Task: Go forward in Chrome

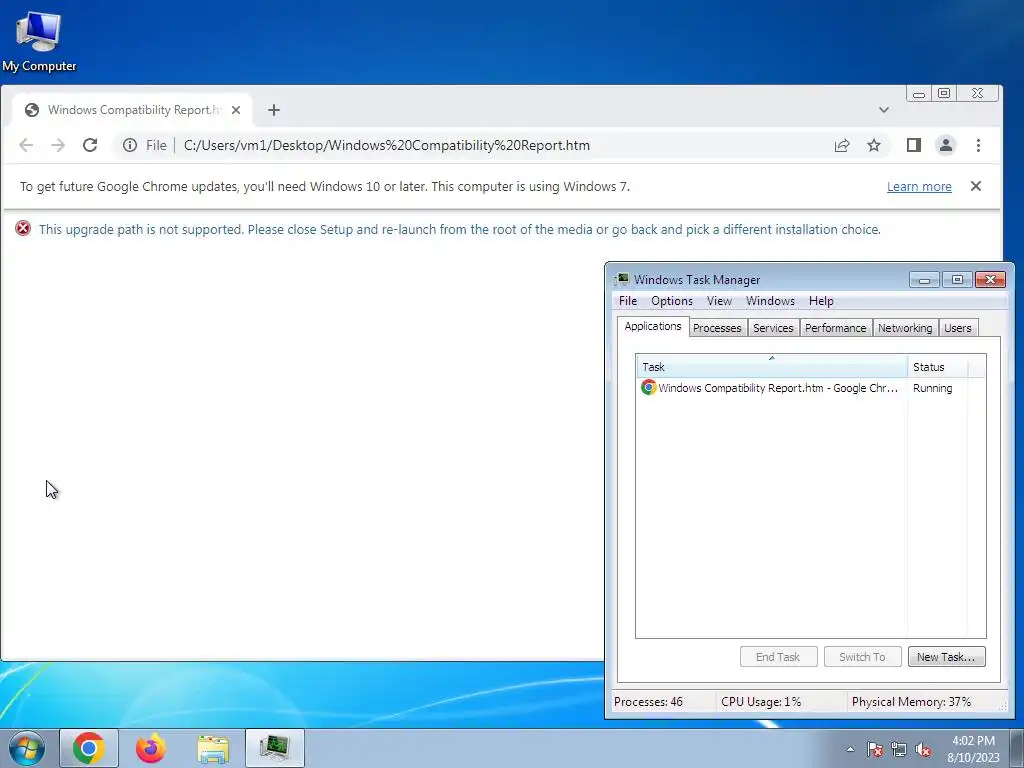Action: 58,145
